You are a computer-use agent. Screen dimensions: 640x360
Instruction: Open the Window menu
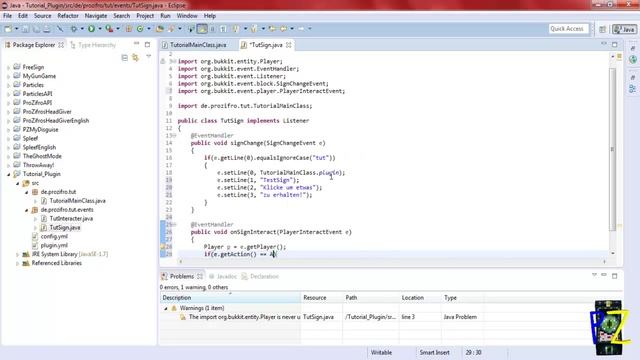pos(187,16)
